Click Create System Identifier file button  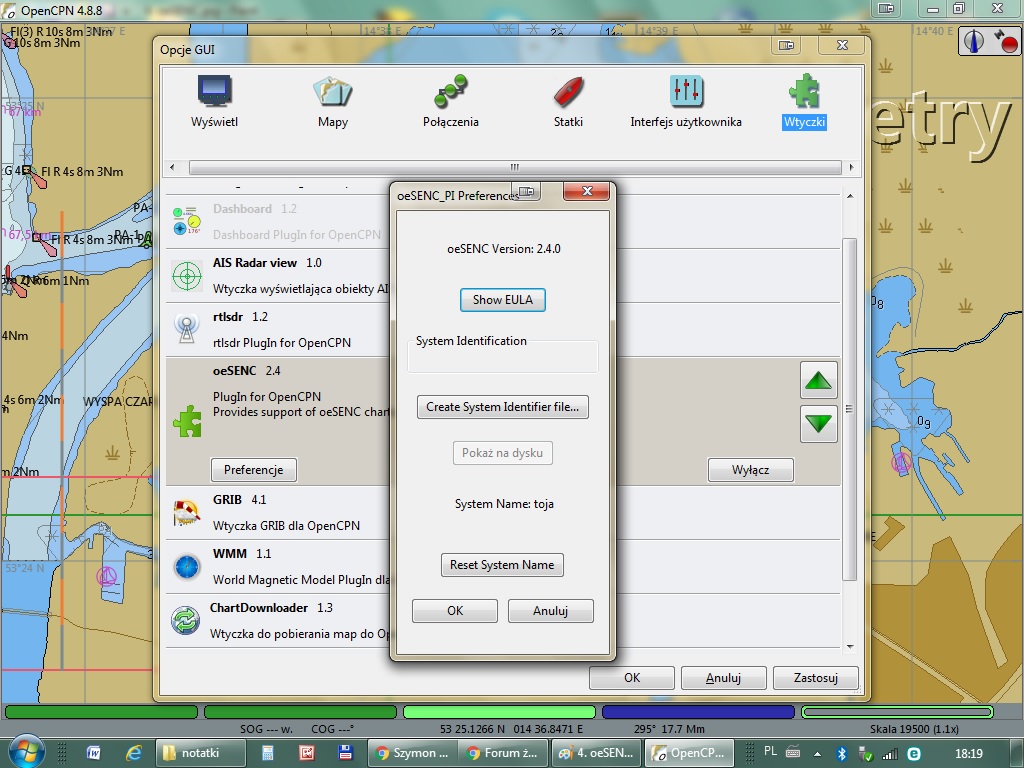(x=502, y=407)
